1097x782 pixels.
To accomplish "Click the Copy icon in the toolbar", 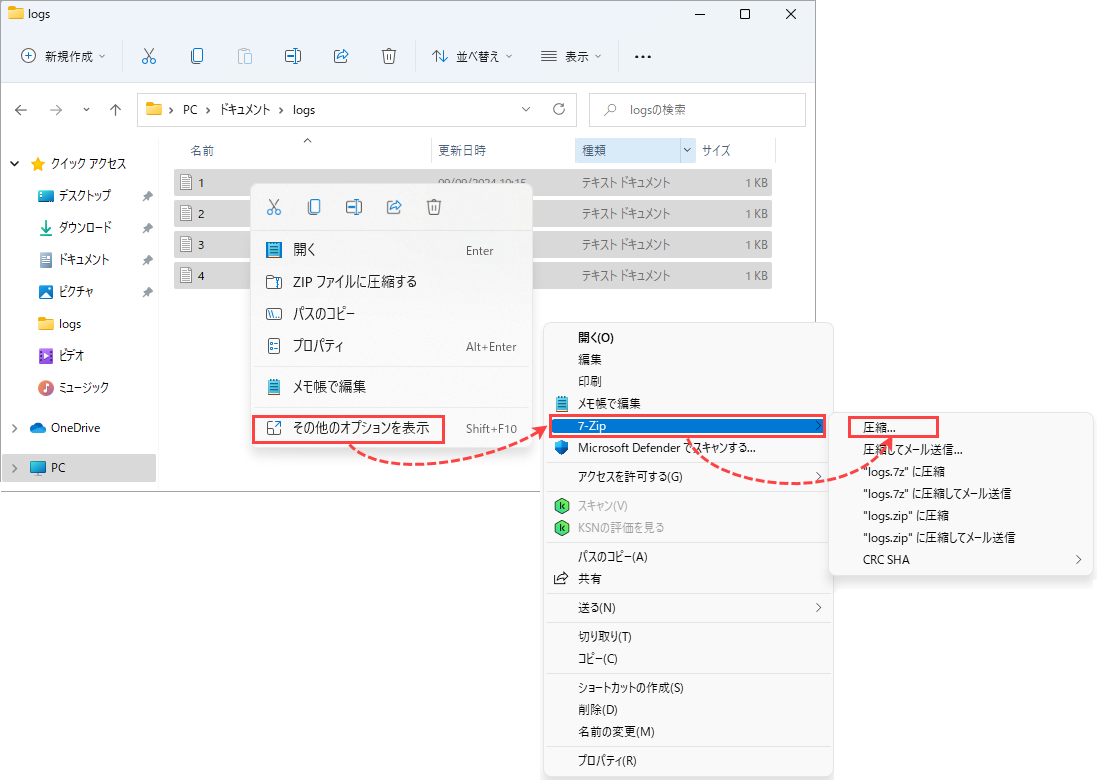I will (197, 56).
